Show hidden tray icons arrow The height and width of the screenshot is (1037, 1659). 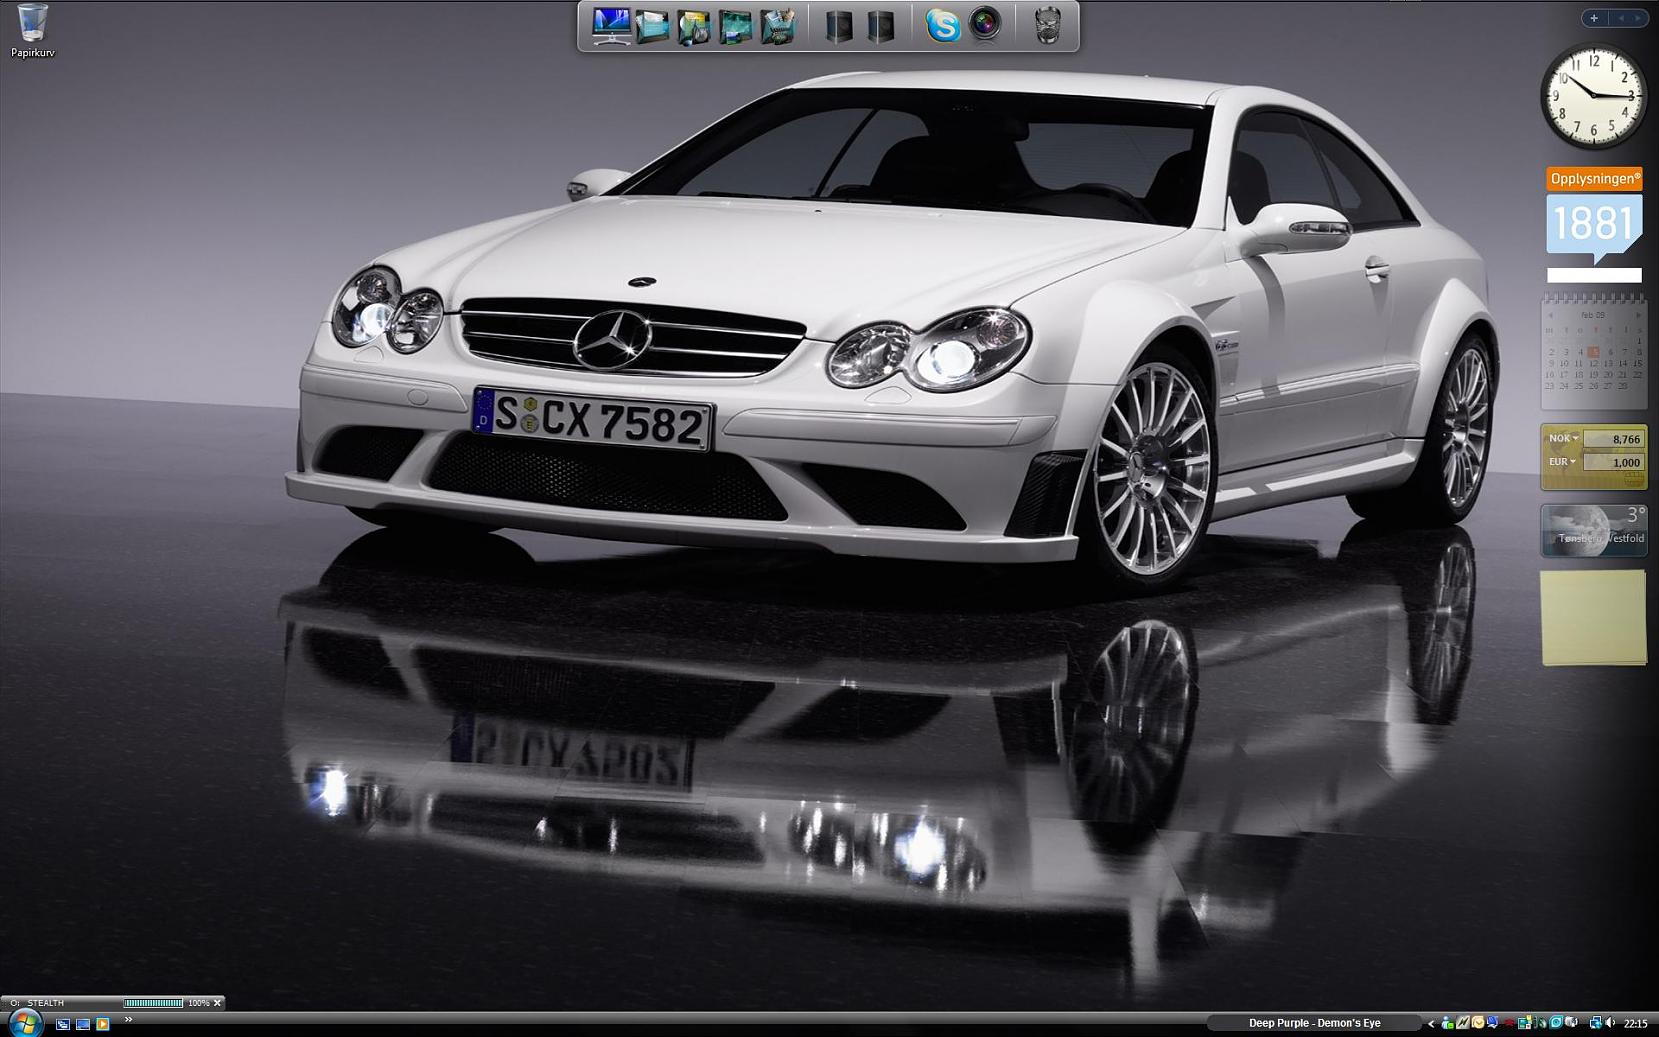tap(1431, 1024)
